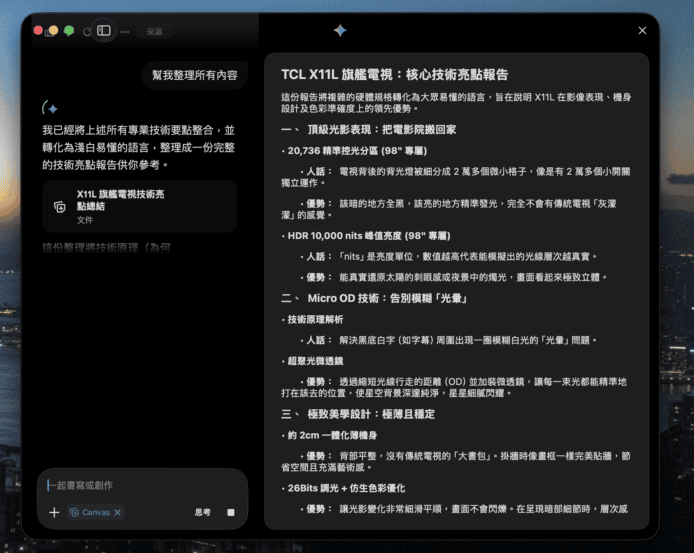Close the report panel with the X
Screen dimensions: 694x553
click(x=642, y=31)
